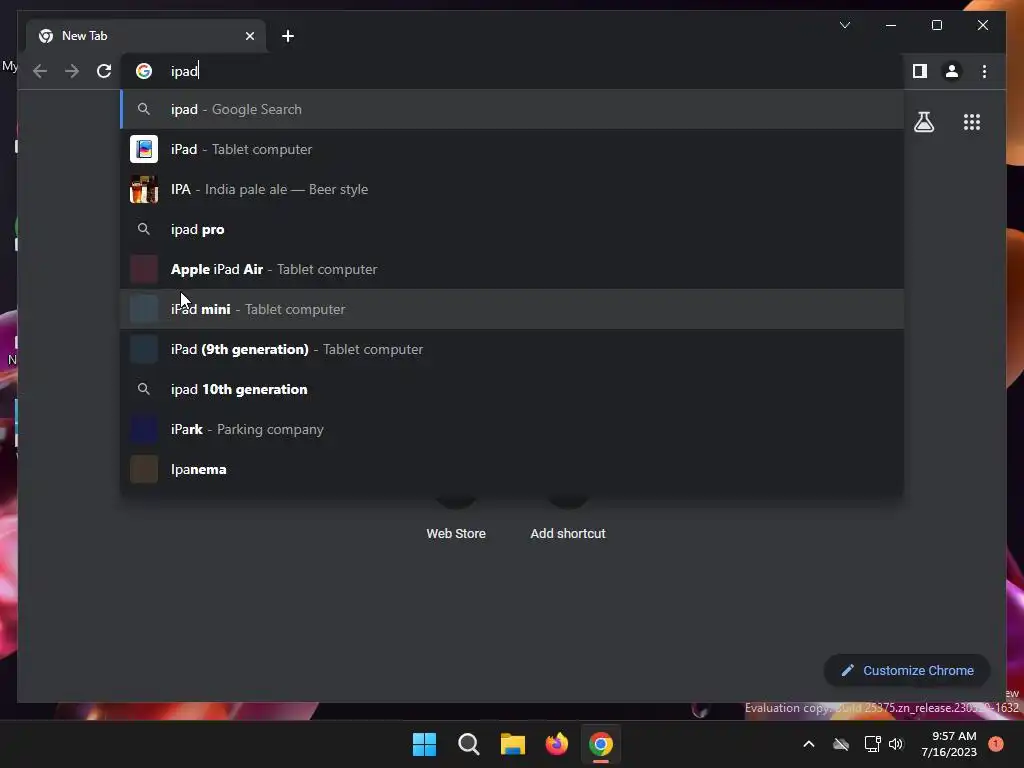Image resolution: width=1024 pixels, height=768 pixels.
Task: Expand tab search chevron in title bar
Action: pos(845,25)
